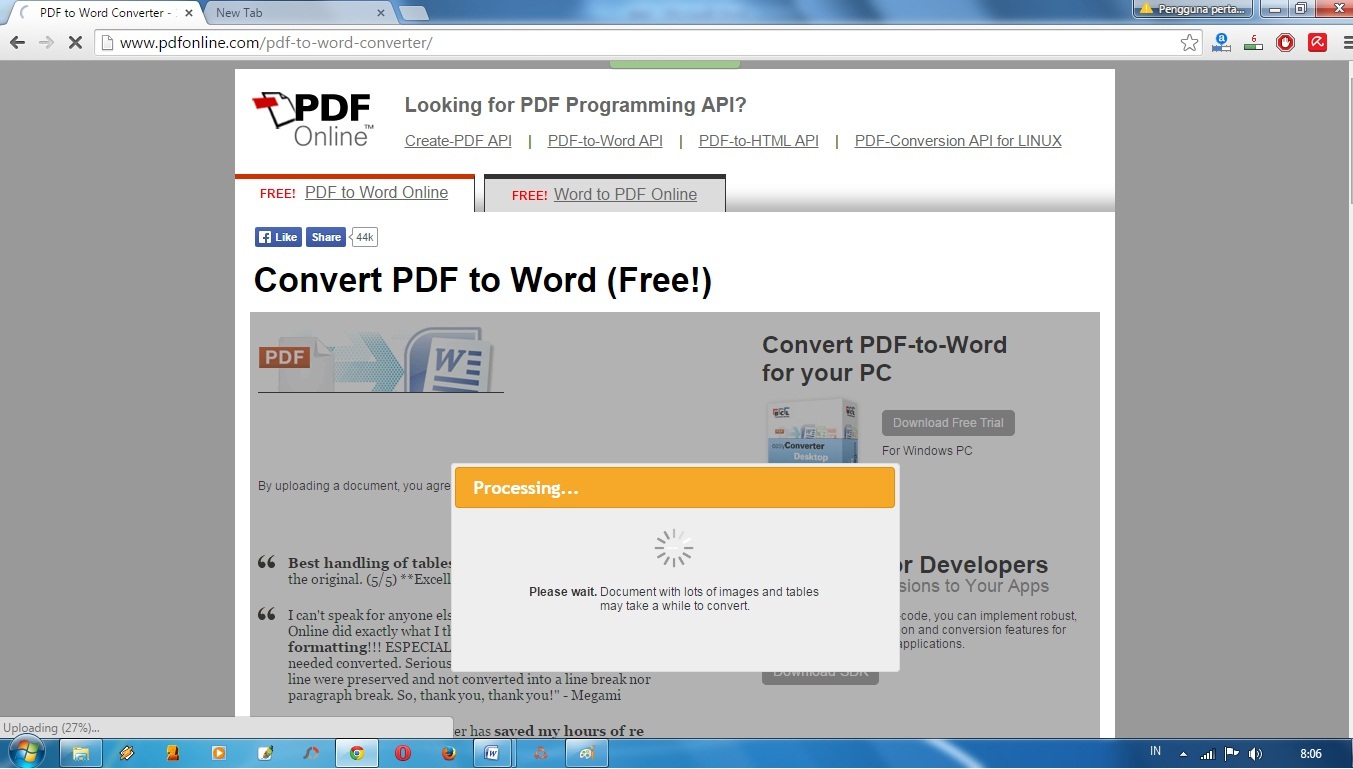Switch to PDF to Word Converter browser tab
This screenshot has height=769, width=1353.
[x=103, y=13]
